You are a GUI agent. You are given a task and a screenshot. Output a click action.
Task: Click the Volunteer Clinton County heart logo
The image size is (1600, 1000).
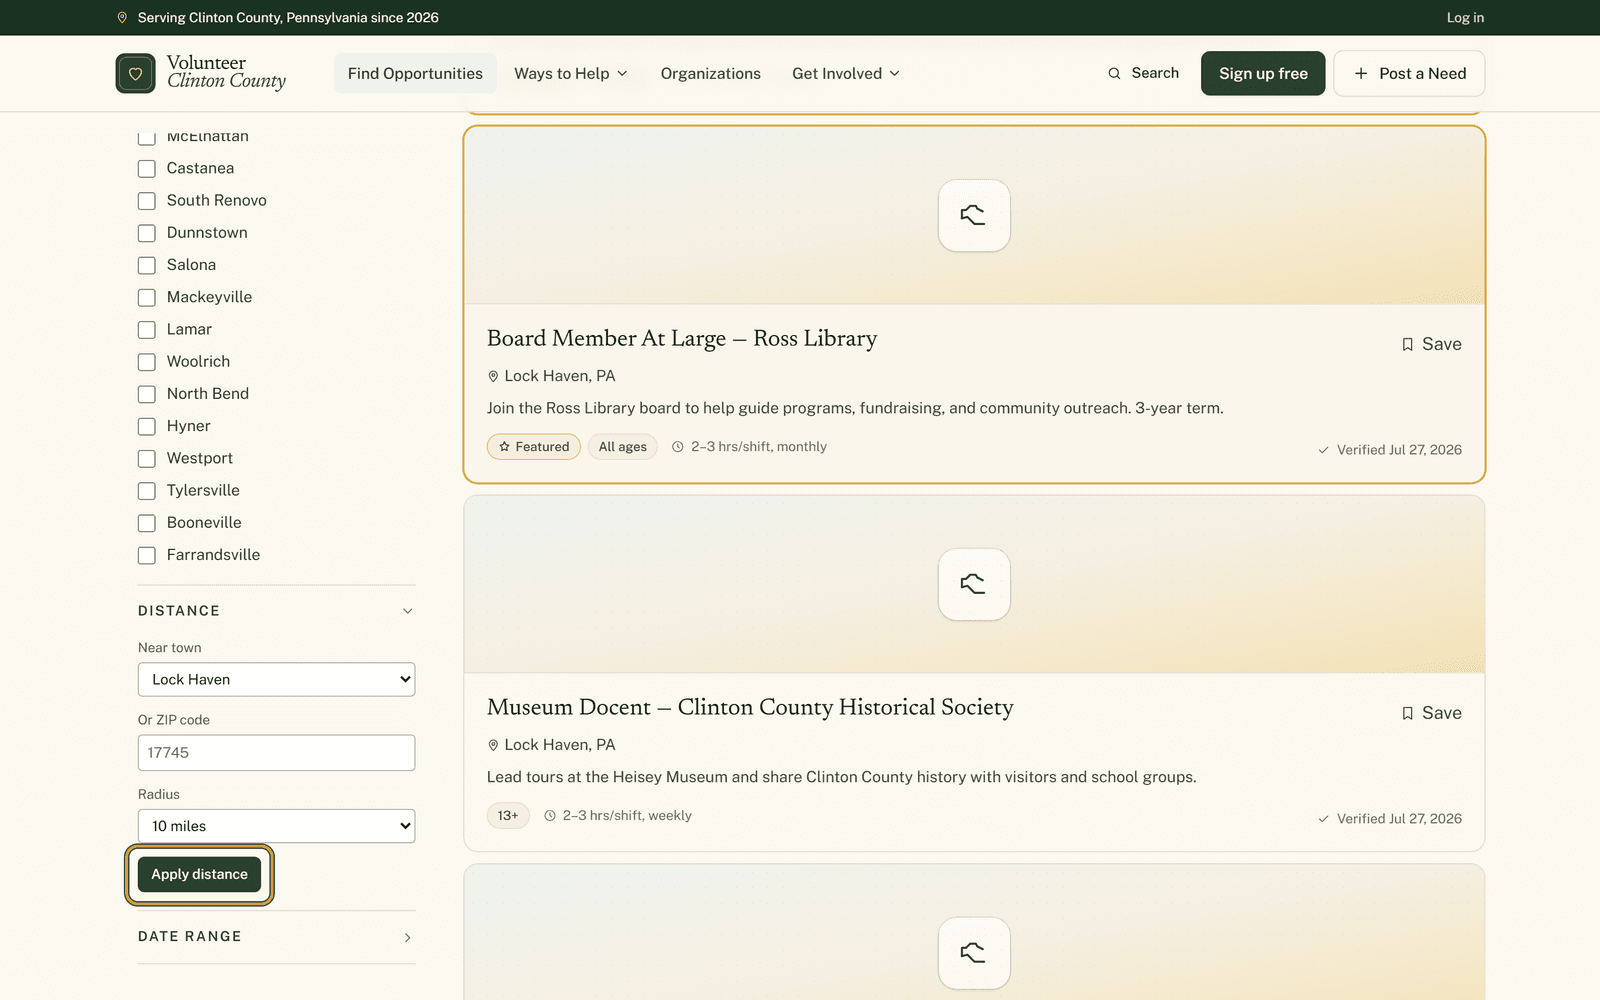pyautogui.click(x=135, y=73)
